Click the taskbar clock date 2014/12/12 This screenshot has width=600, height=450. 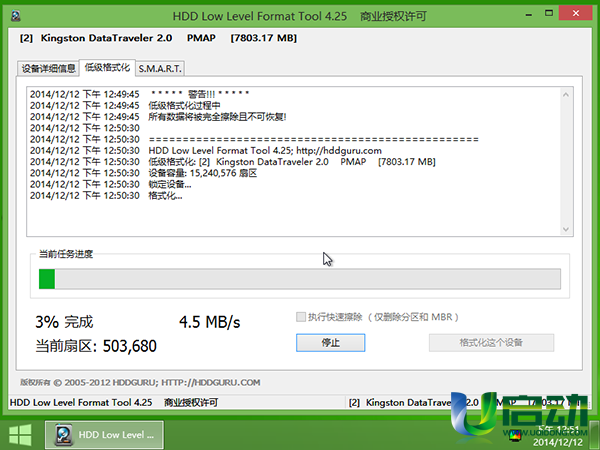pyautogui.click(x=558, y=442)
